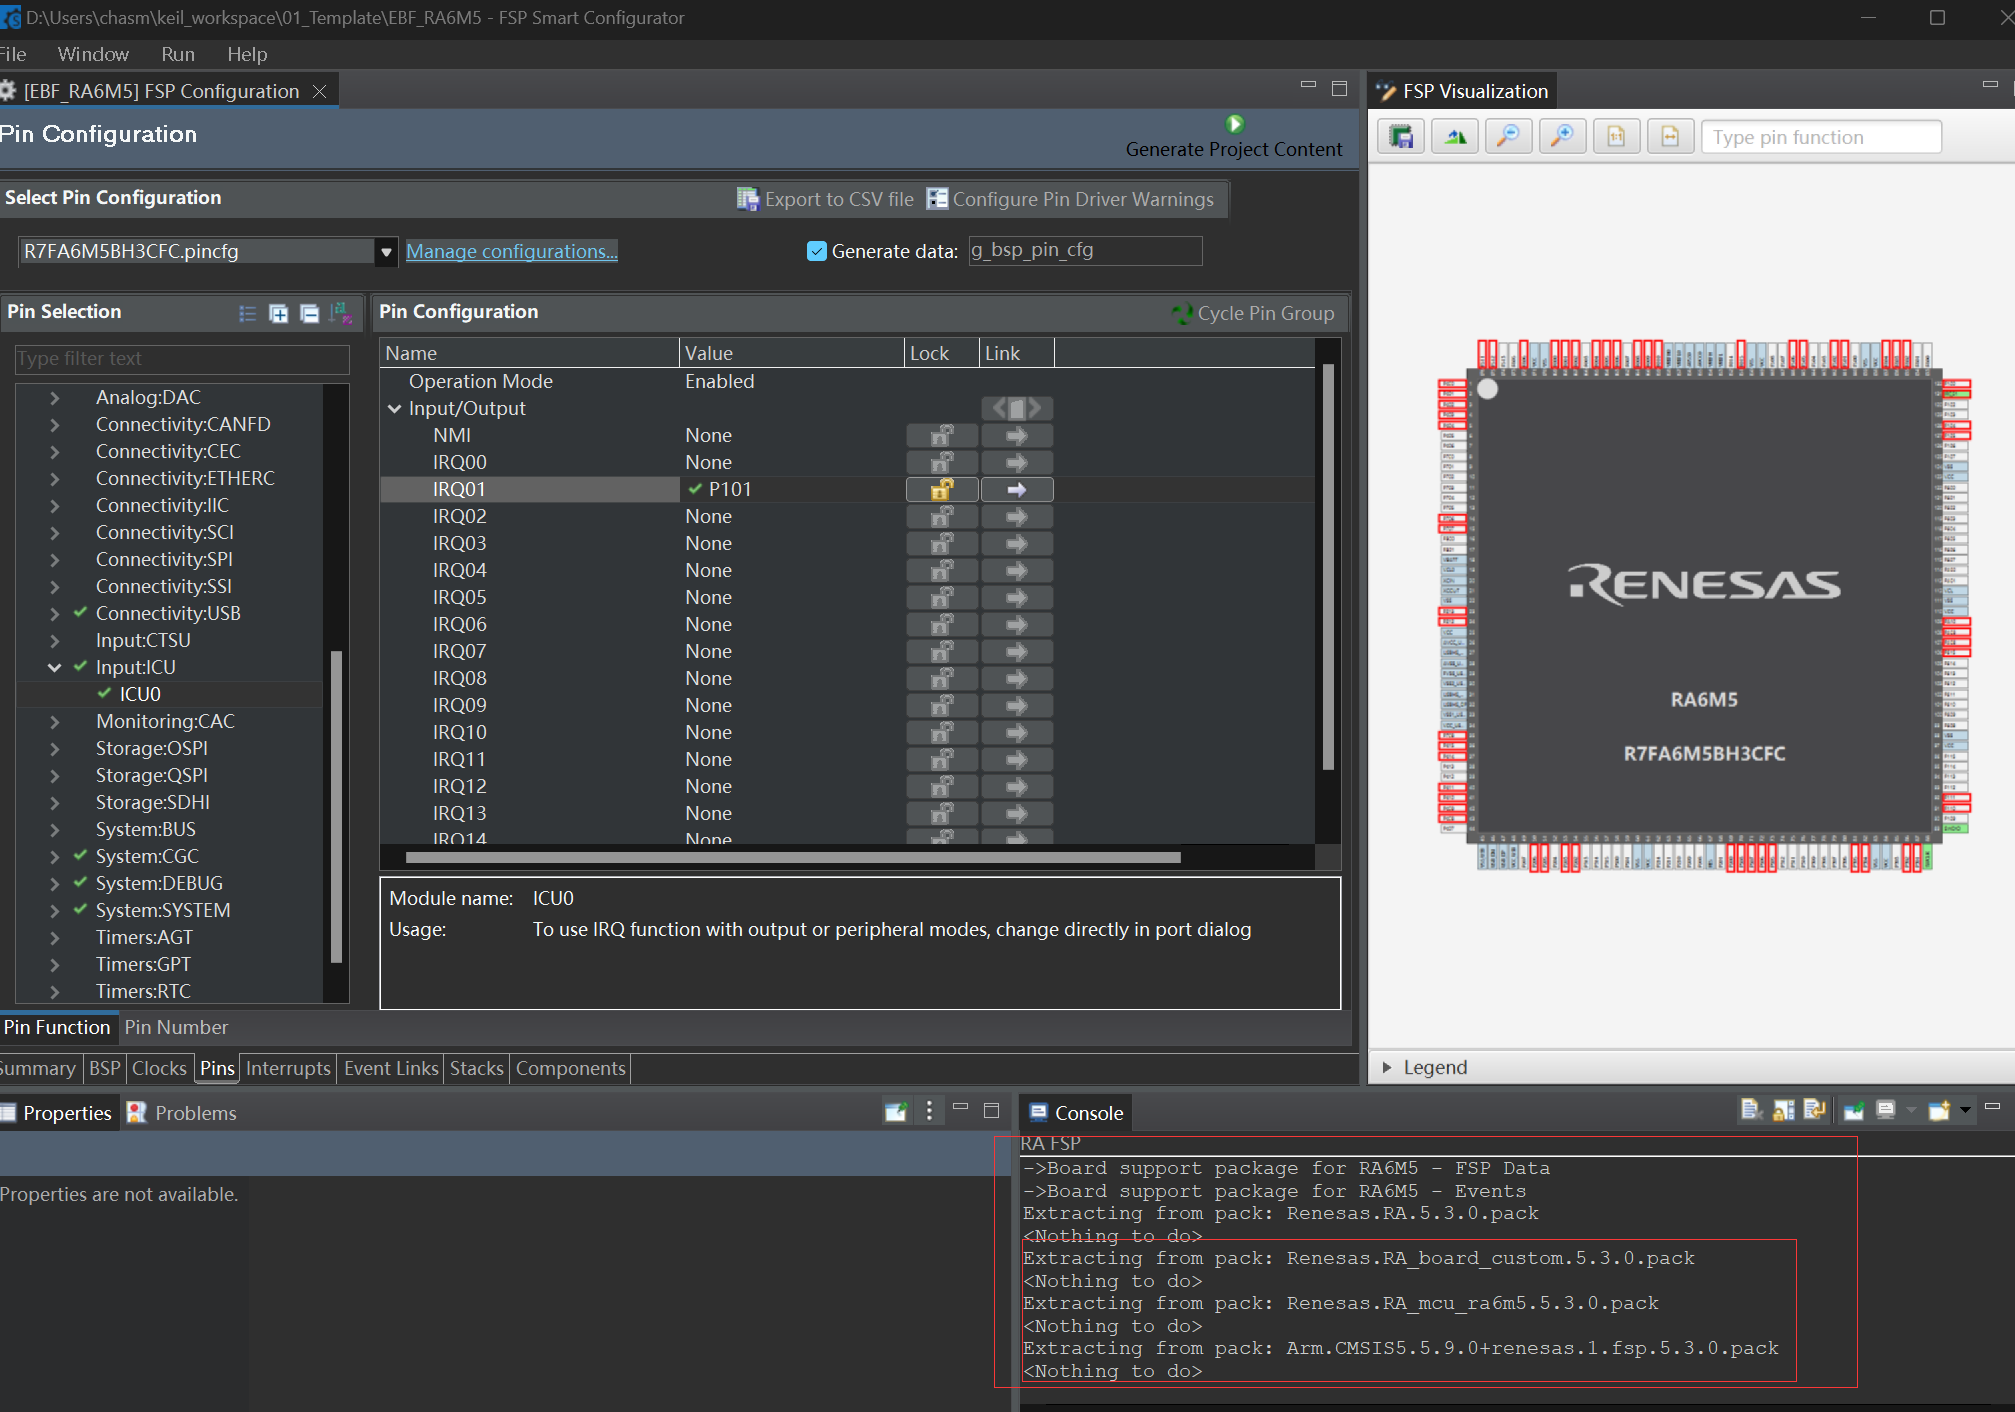Rotate the chip view in FSP Visualization
This screenshot has height=1412, width=2015.
[1456, 137]
